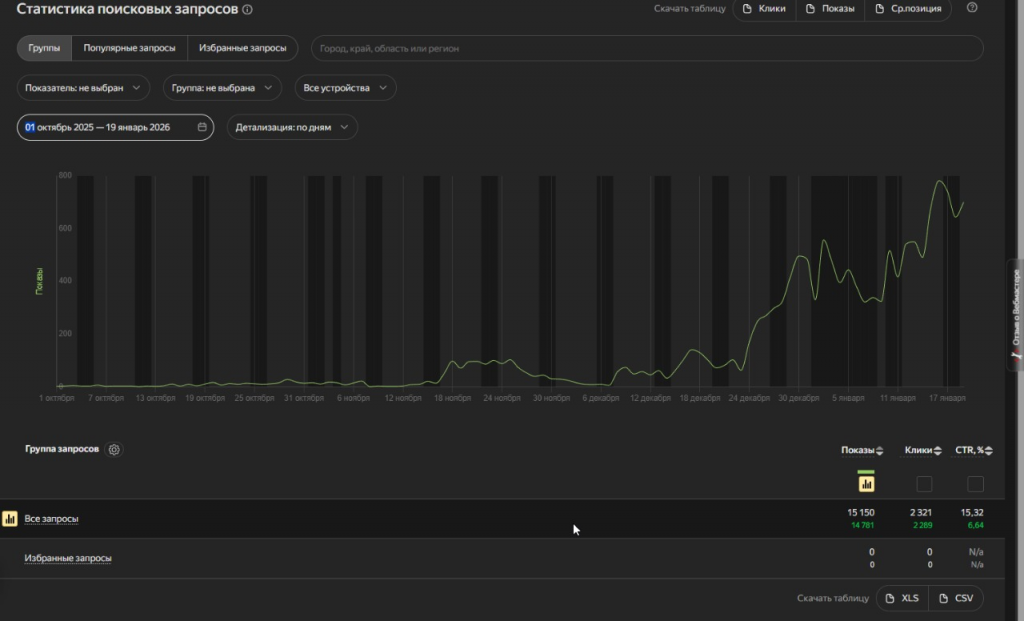This screenshot has height=621, width=1024.
Task: Click the Скачать таблицу link at top
Action: pyautogui.click(x=689, y=8)
